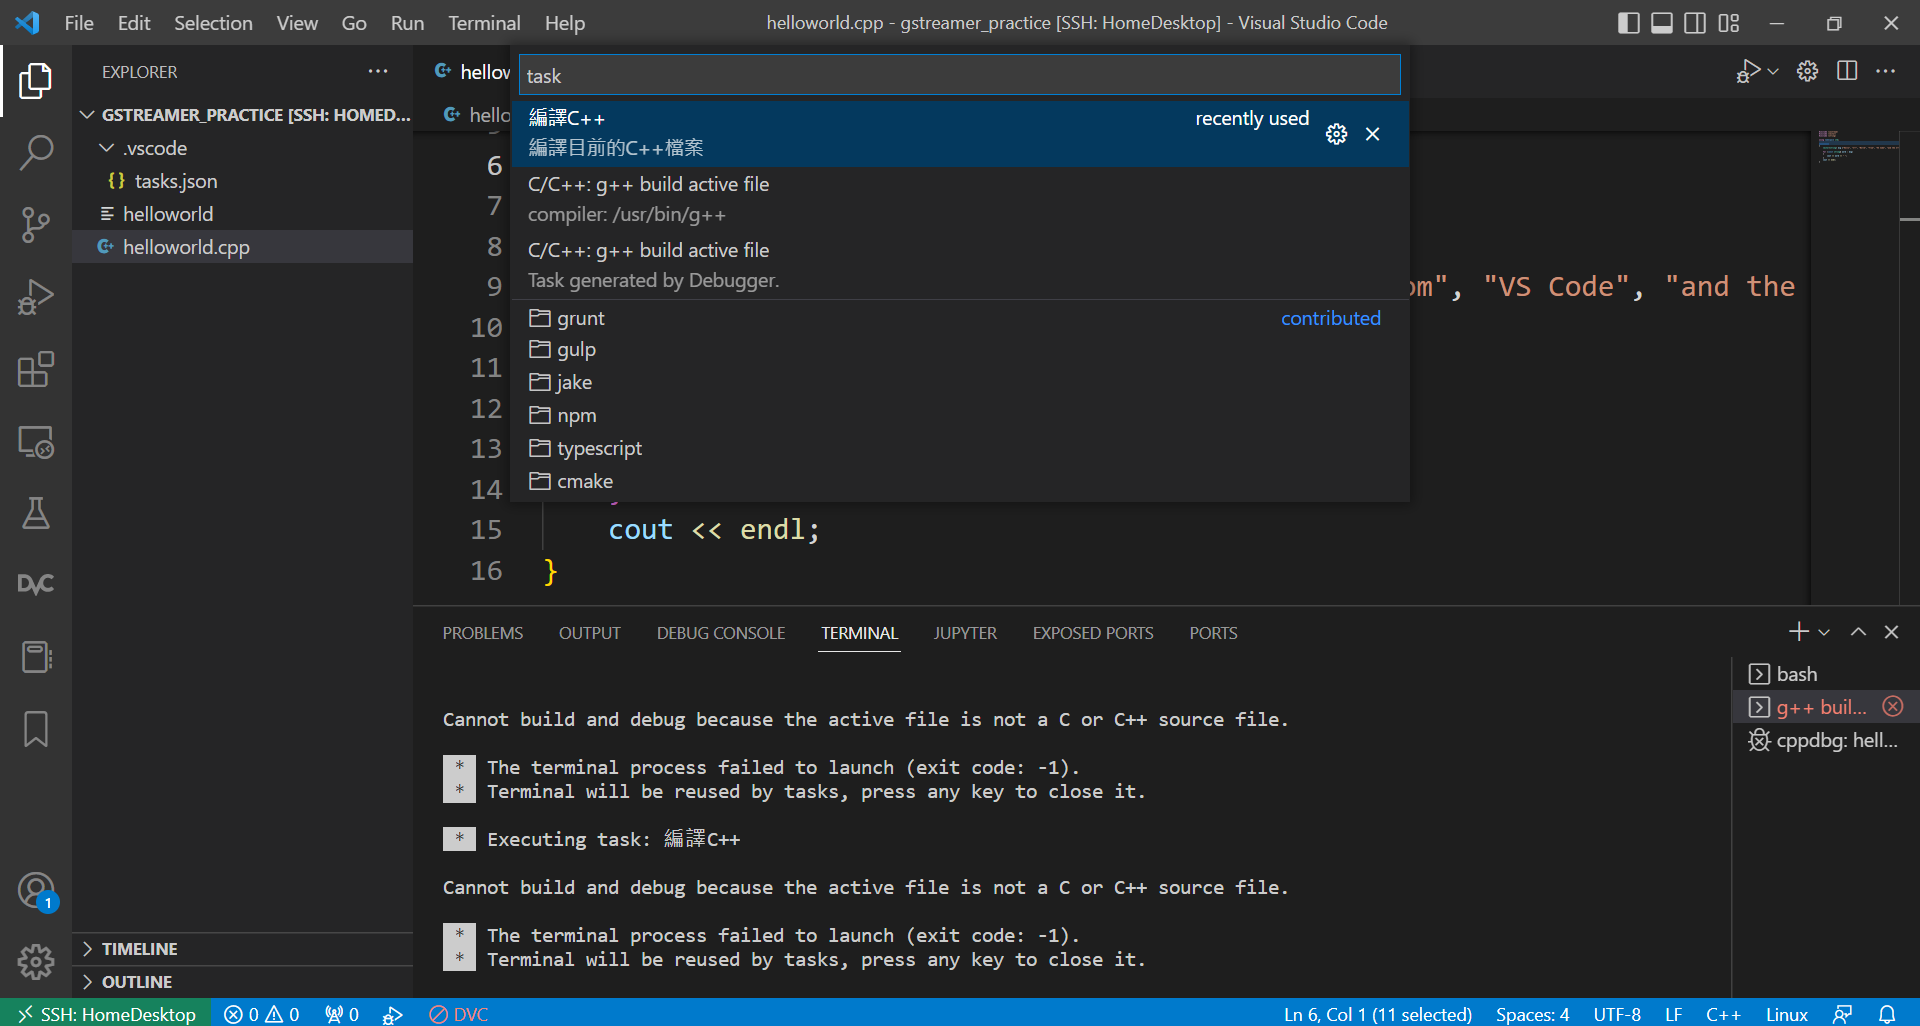
Task: Kill the failed g++ build terminal
Action: pos(1893,707)
